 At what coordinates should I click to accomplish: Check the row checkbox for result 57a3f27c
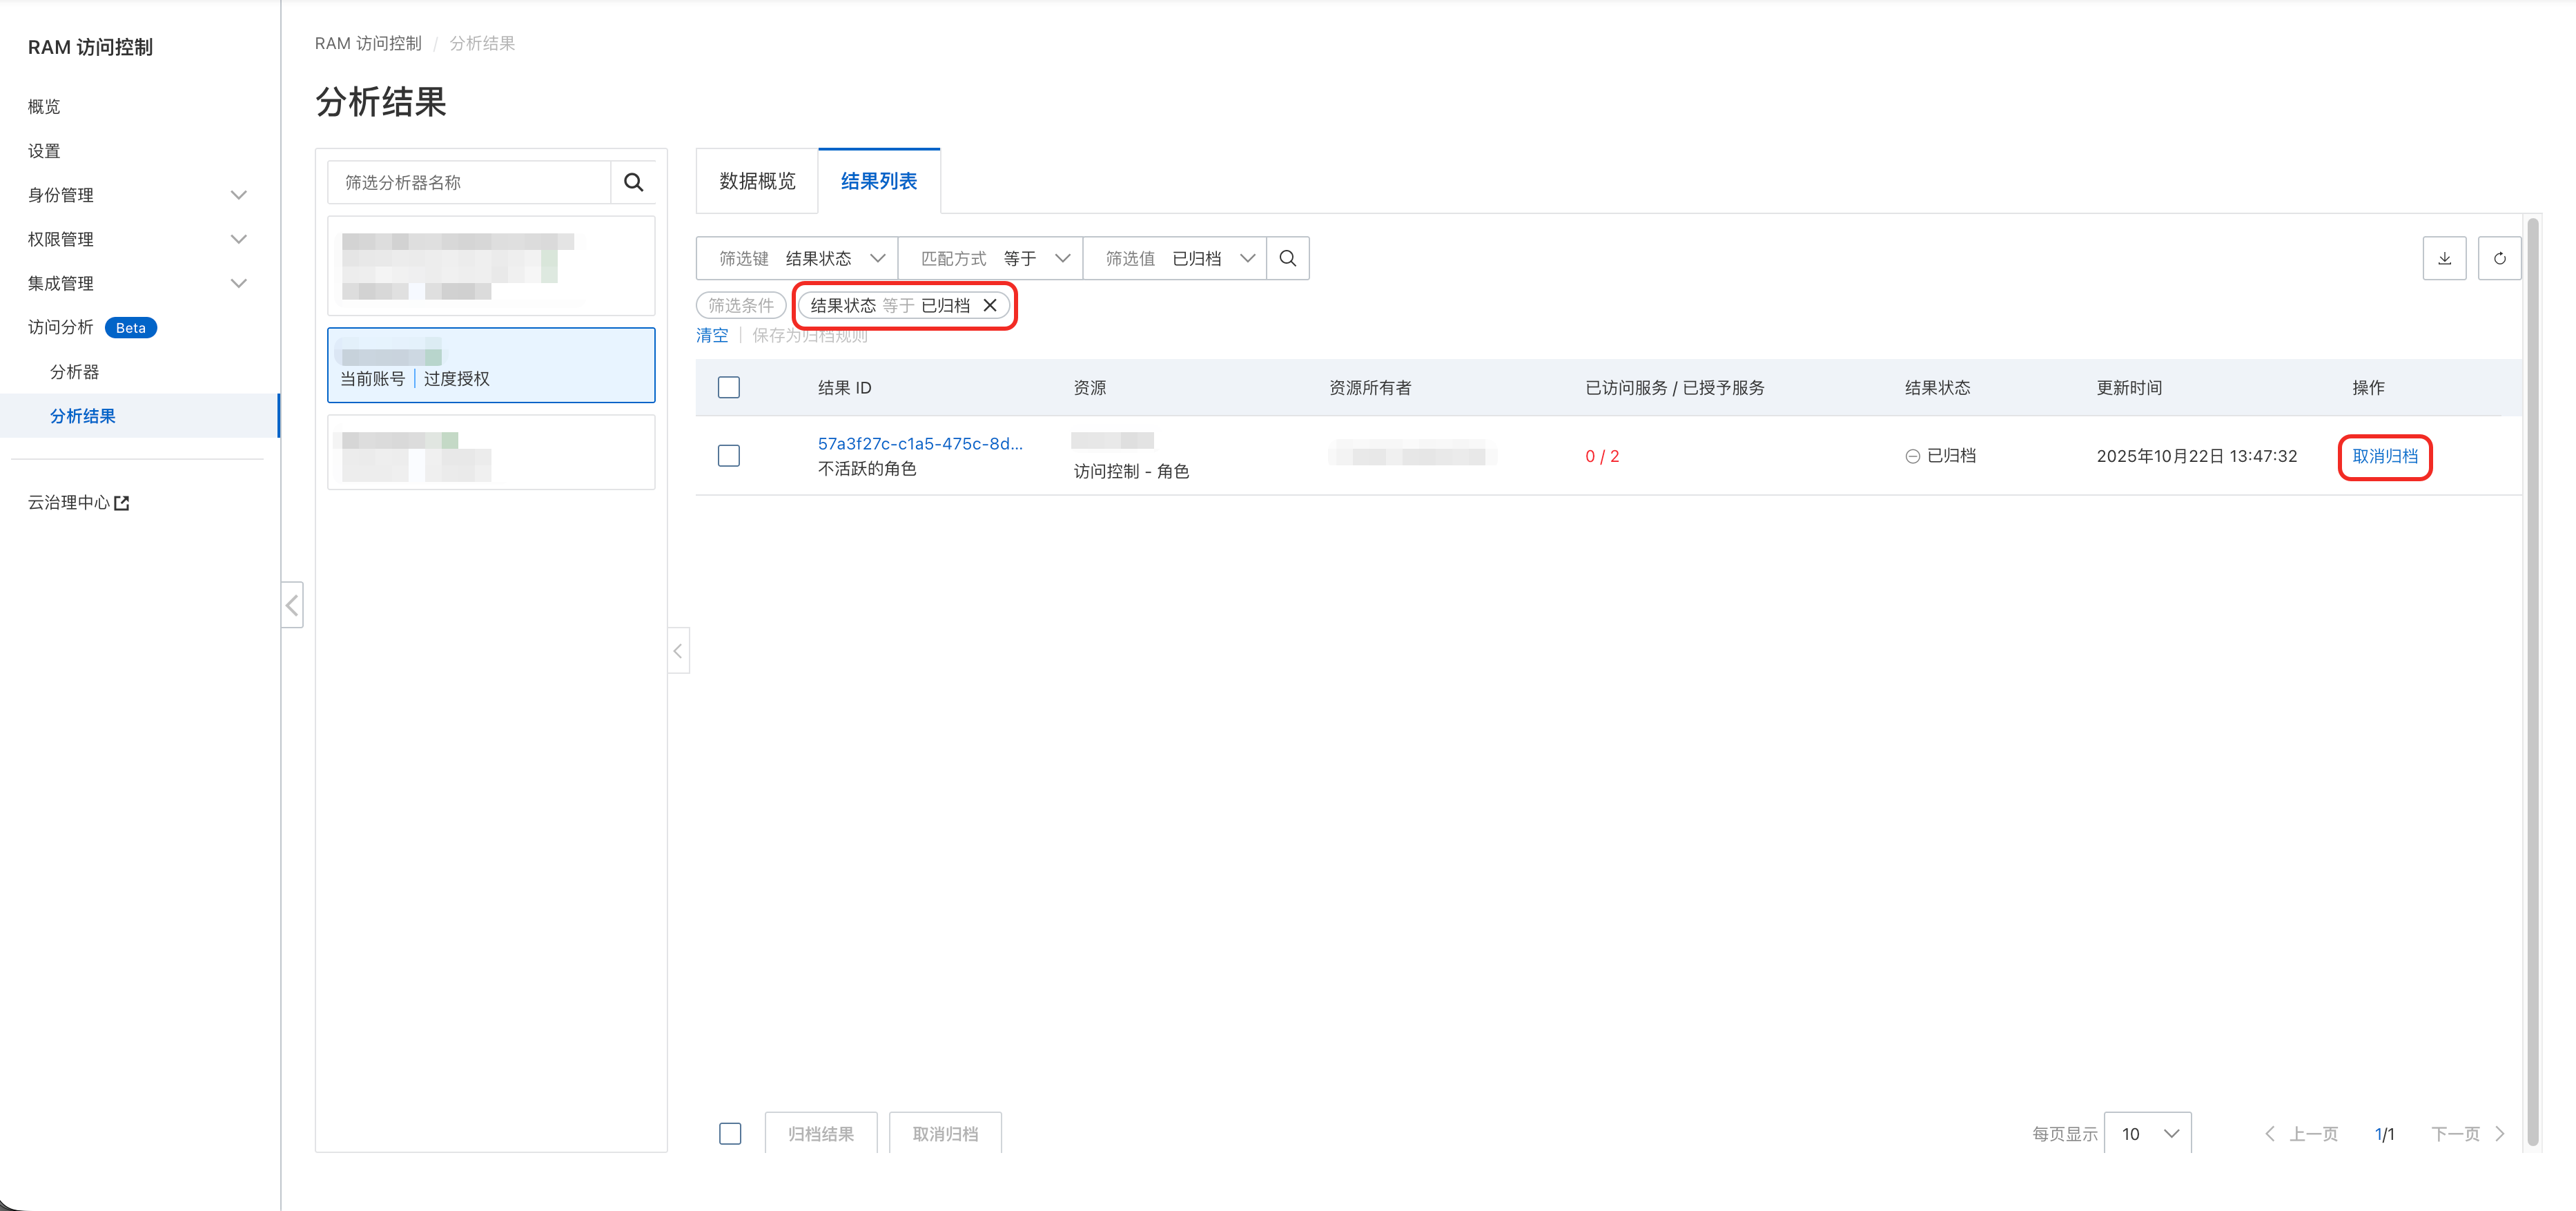point(729,455)
